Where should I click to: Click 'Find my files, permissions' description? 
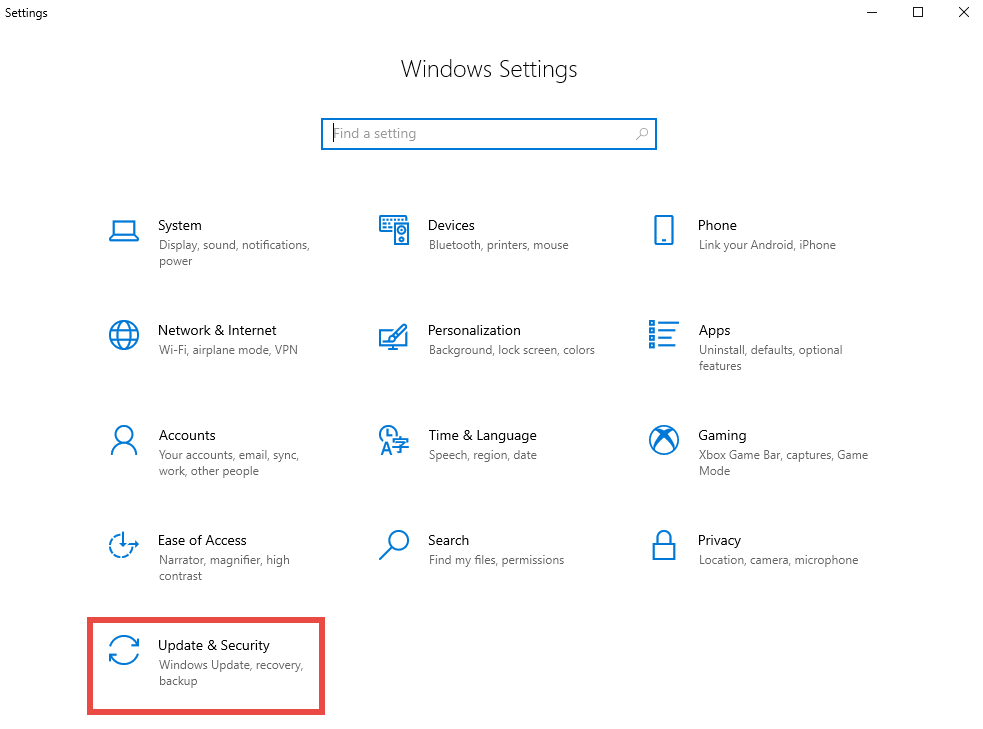pos(497,560)
